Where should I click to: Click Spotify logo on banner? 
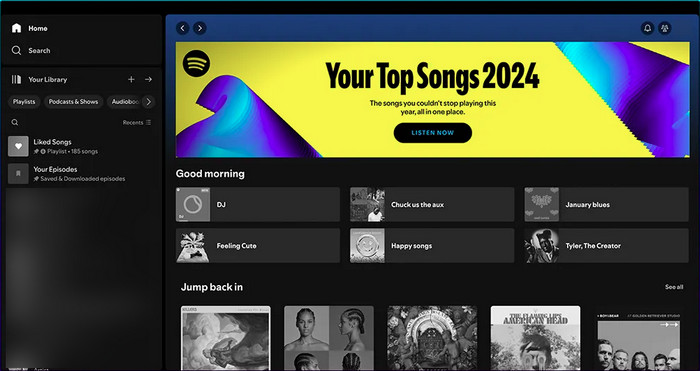click(196, 63)
